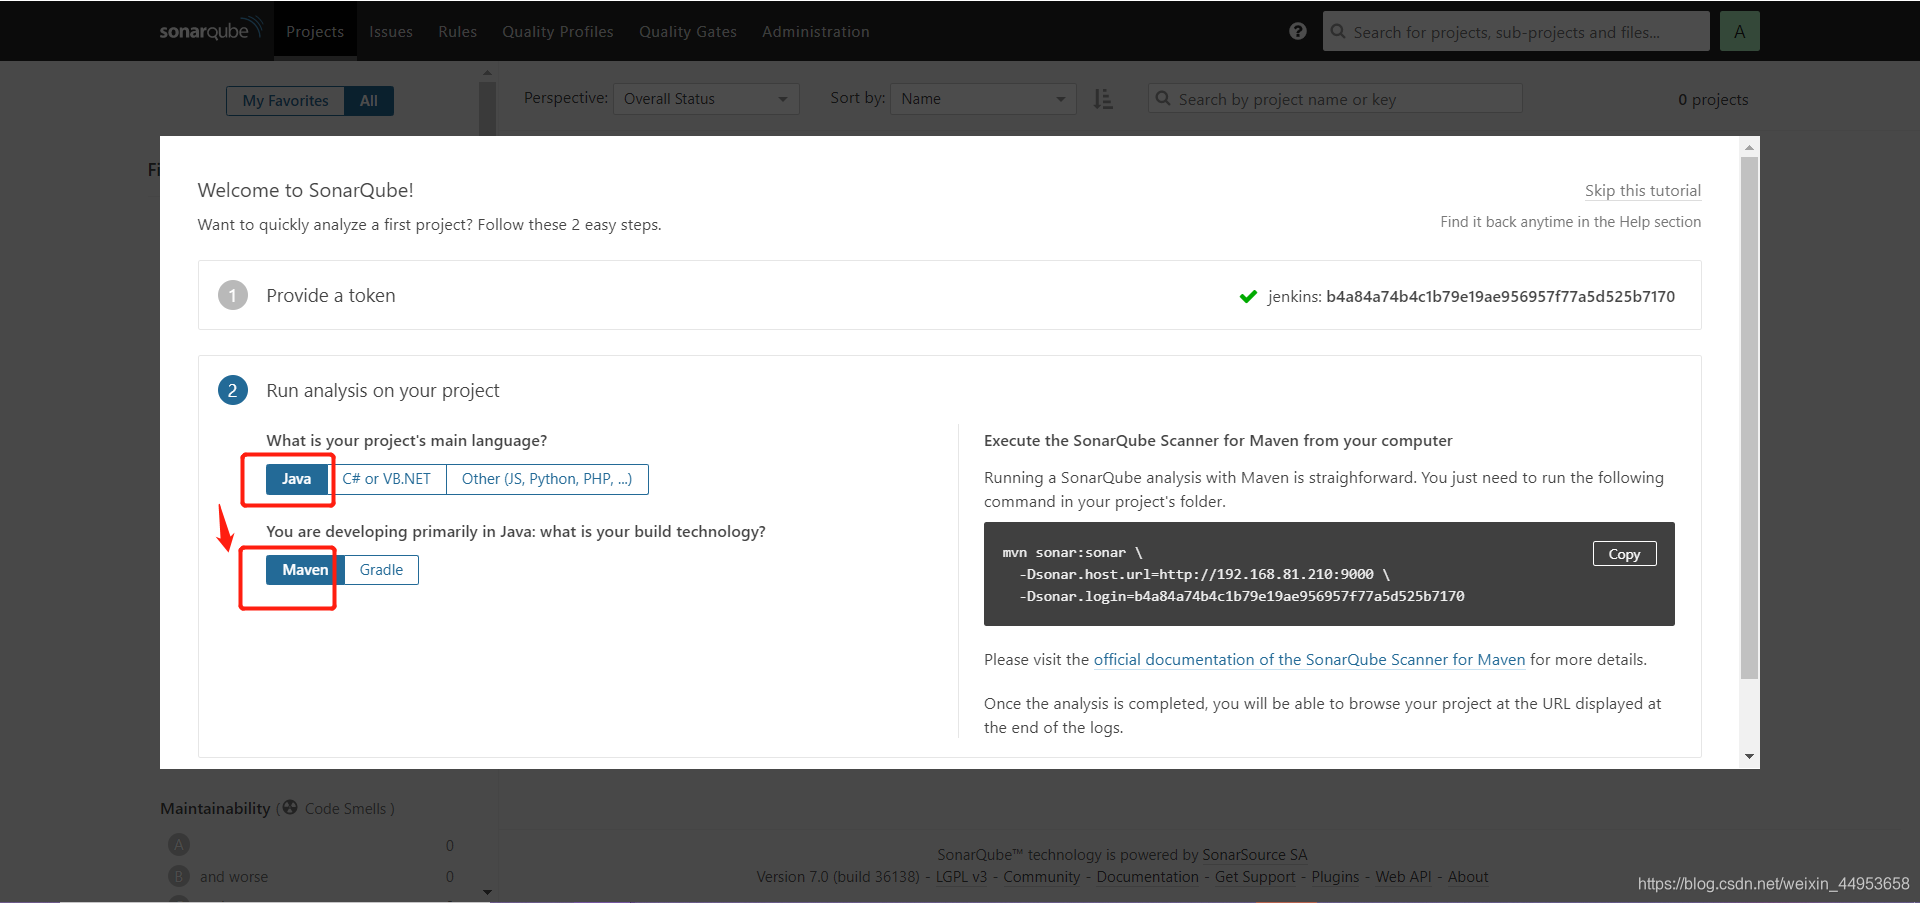Image resolution: width=1920 pixels, height=903 pixels.
Task: Open the Community footer link
Action: click(x=1041, y=877)
